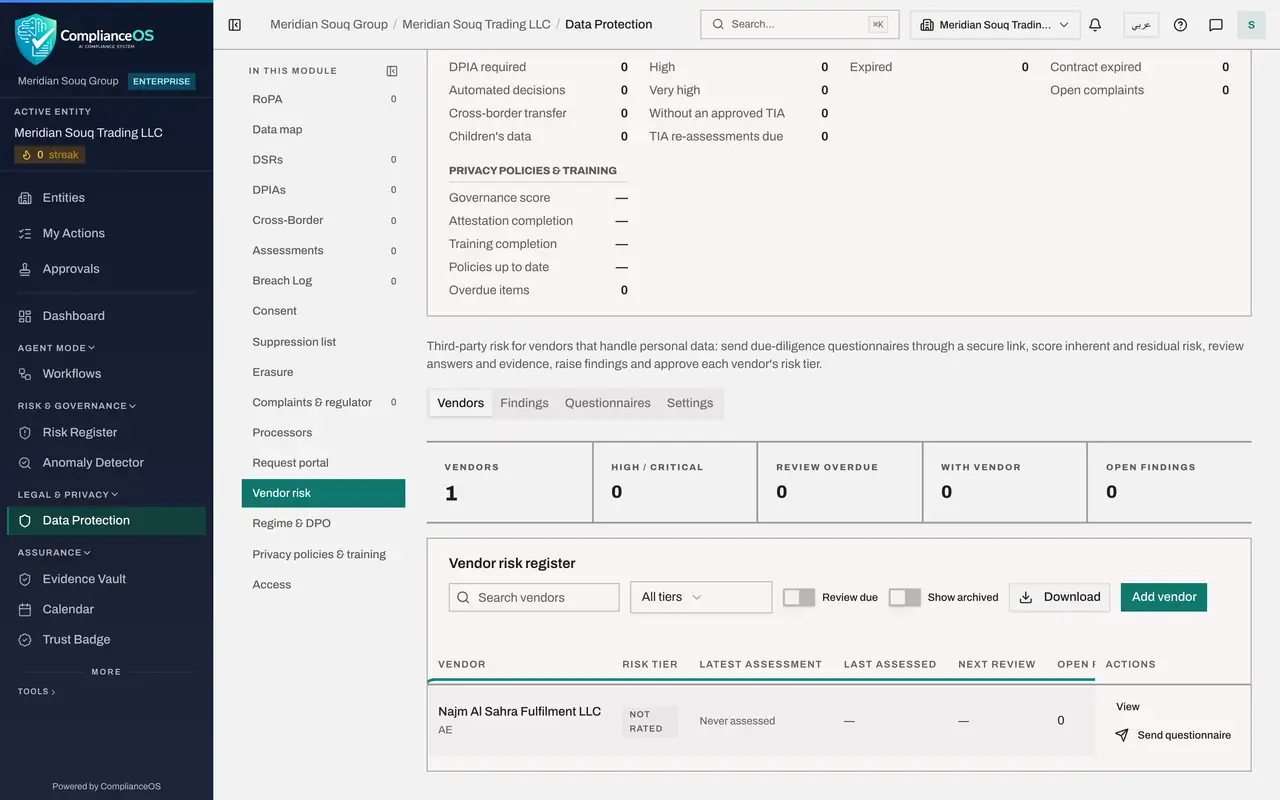
Task: View the Najm Al Sahra Fulfilment vendor
Action: pos(1128,707)
